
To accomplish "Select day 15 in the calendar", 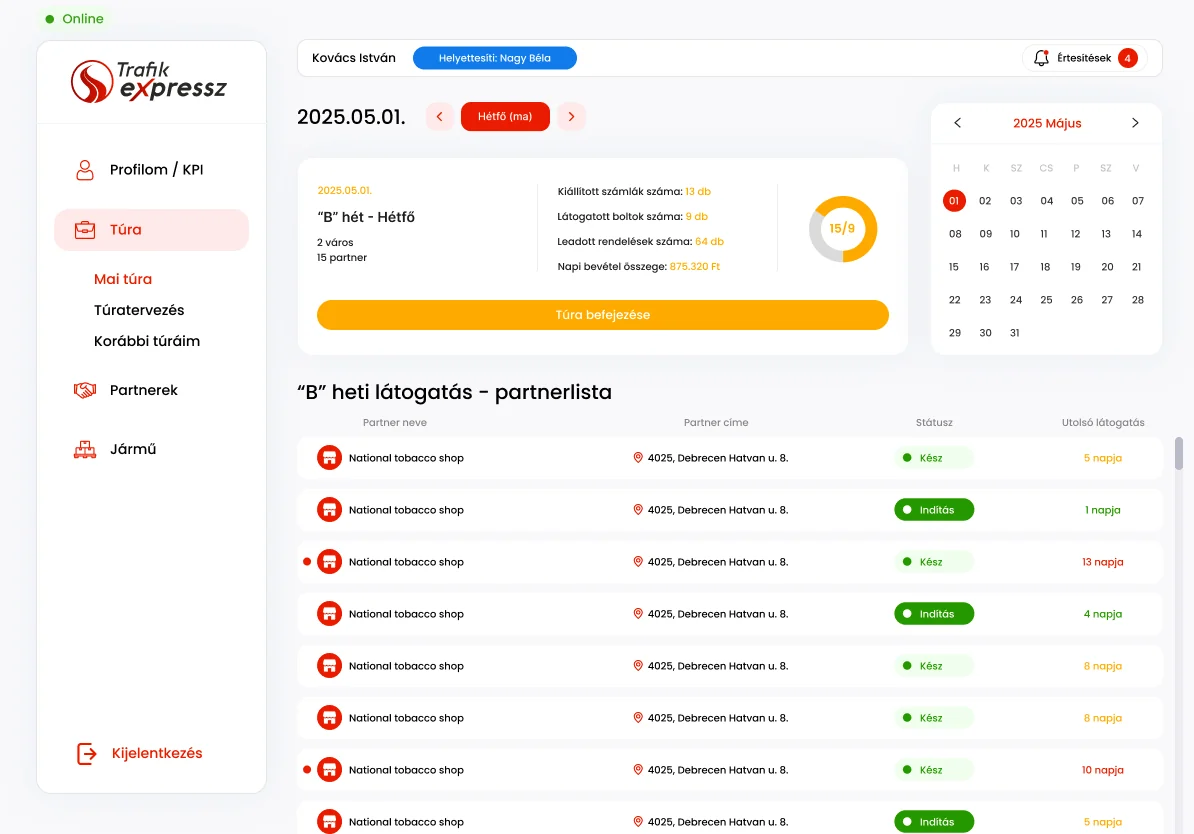I will pos(954,267).
